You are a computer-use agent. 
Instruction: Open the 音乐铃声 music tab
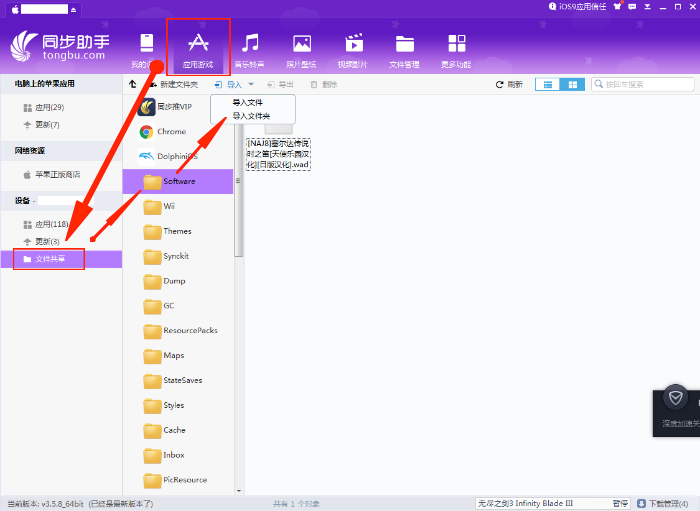pos(250,50)
